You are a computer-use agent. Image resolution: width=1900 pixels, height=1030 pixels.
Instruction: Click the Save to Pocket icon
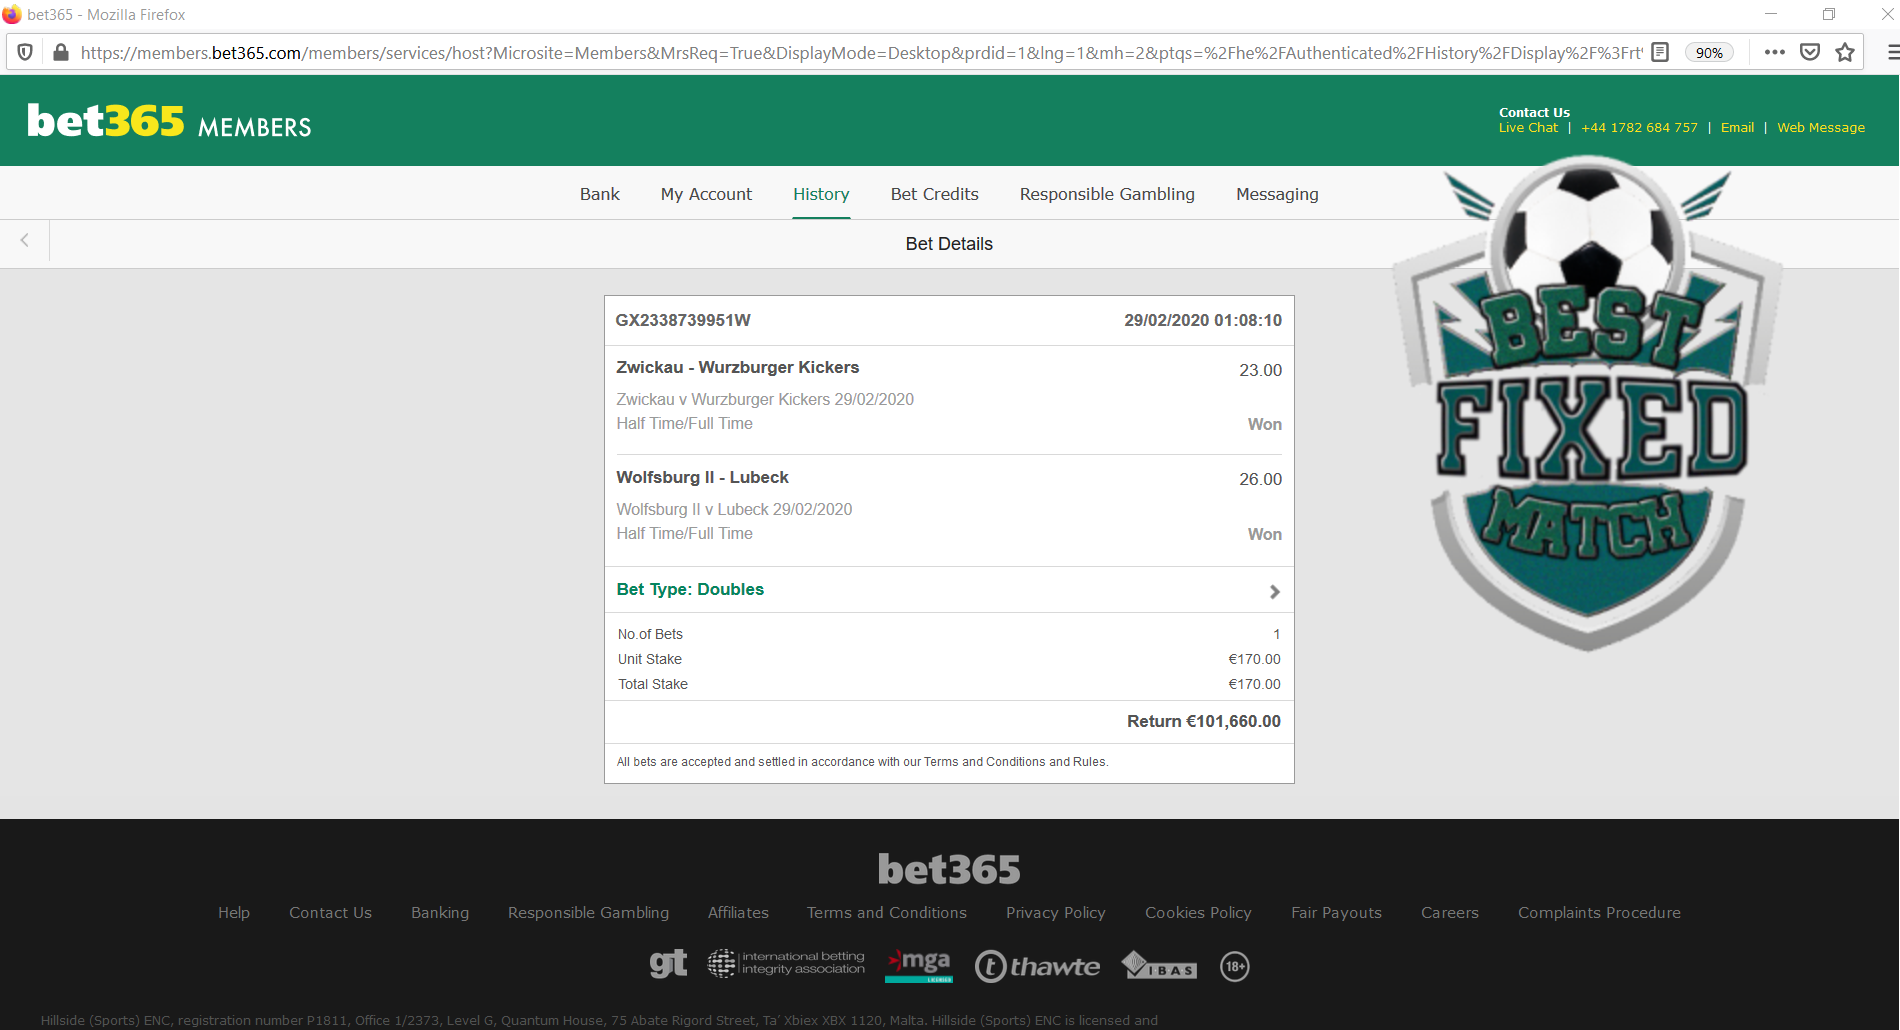click(1810, 52)
